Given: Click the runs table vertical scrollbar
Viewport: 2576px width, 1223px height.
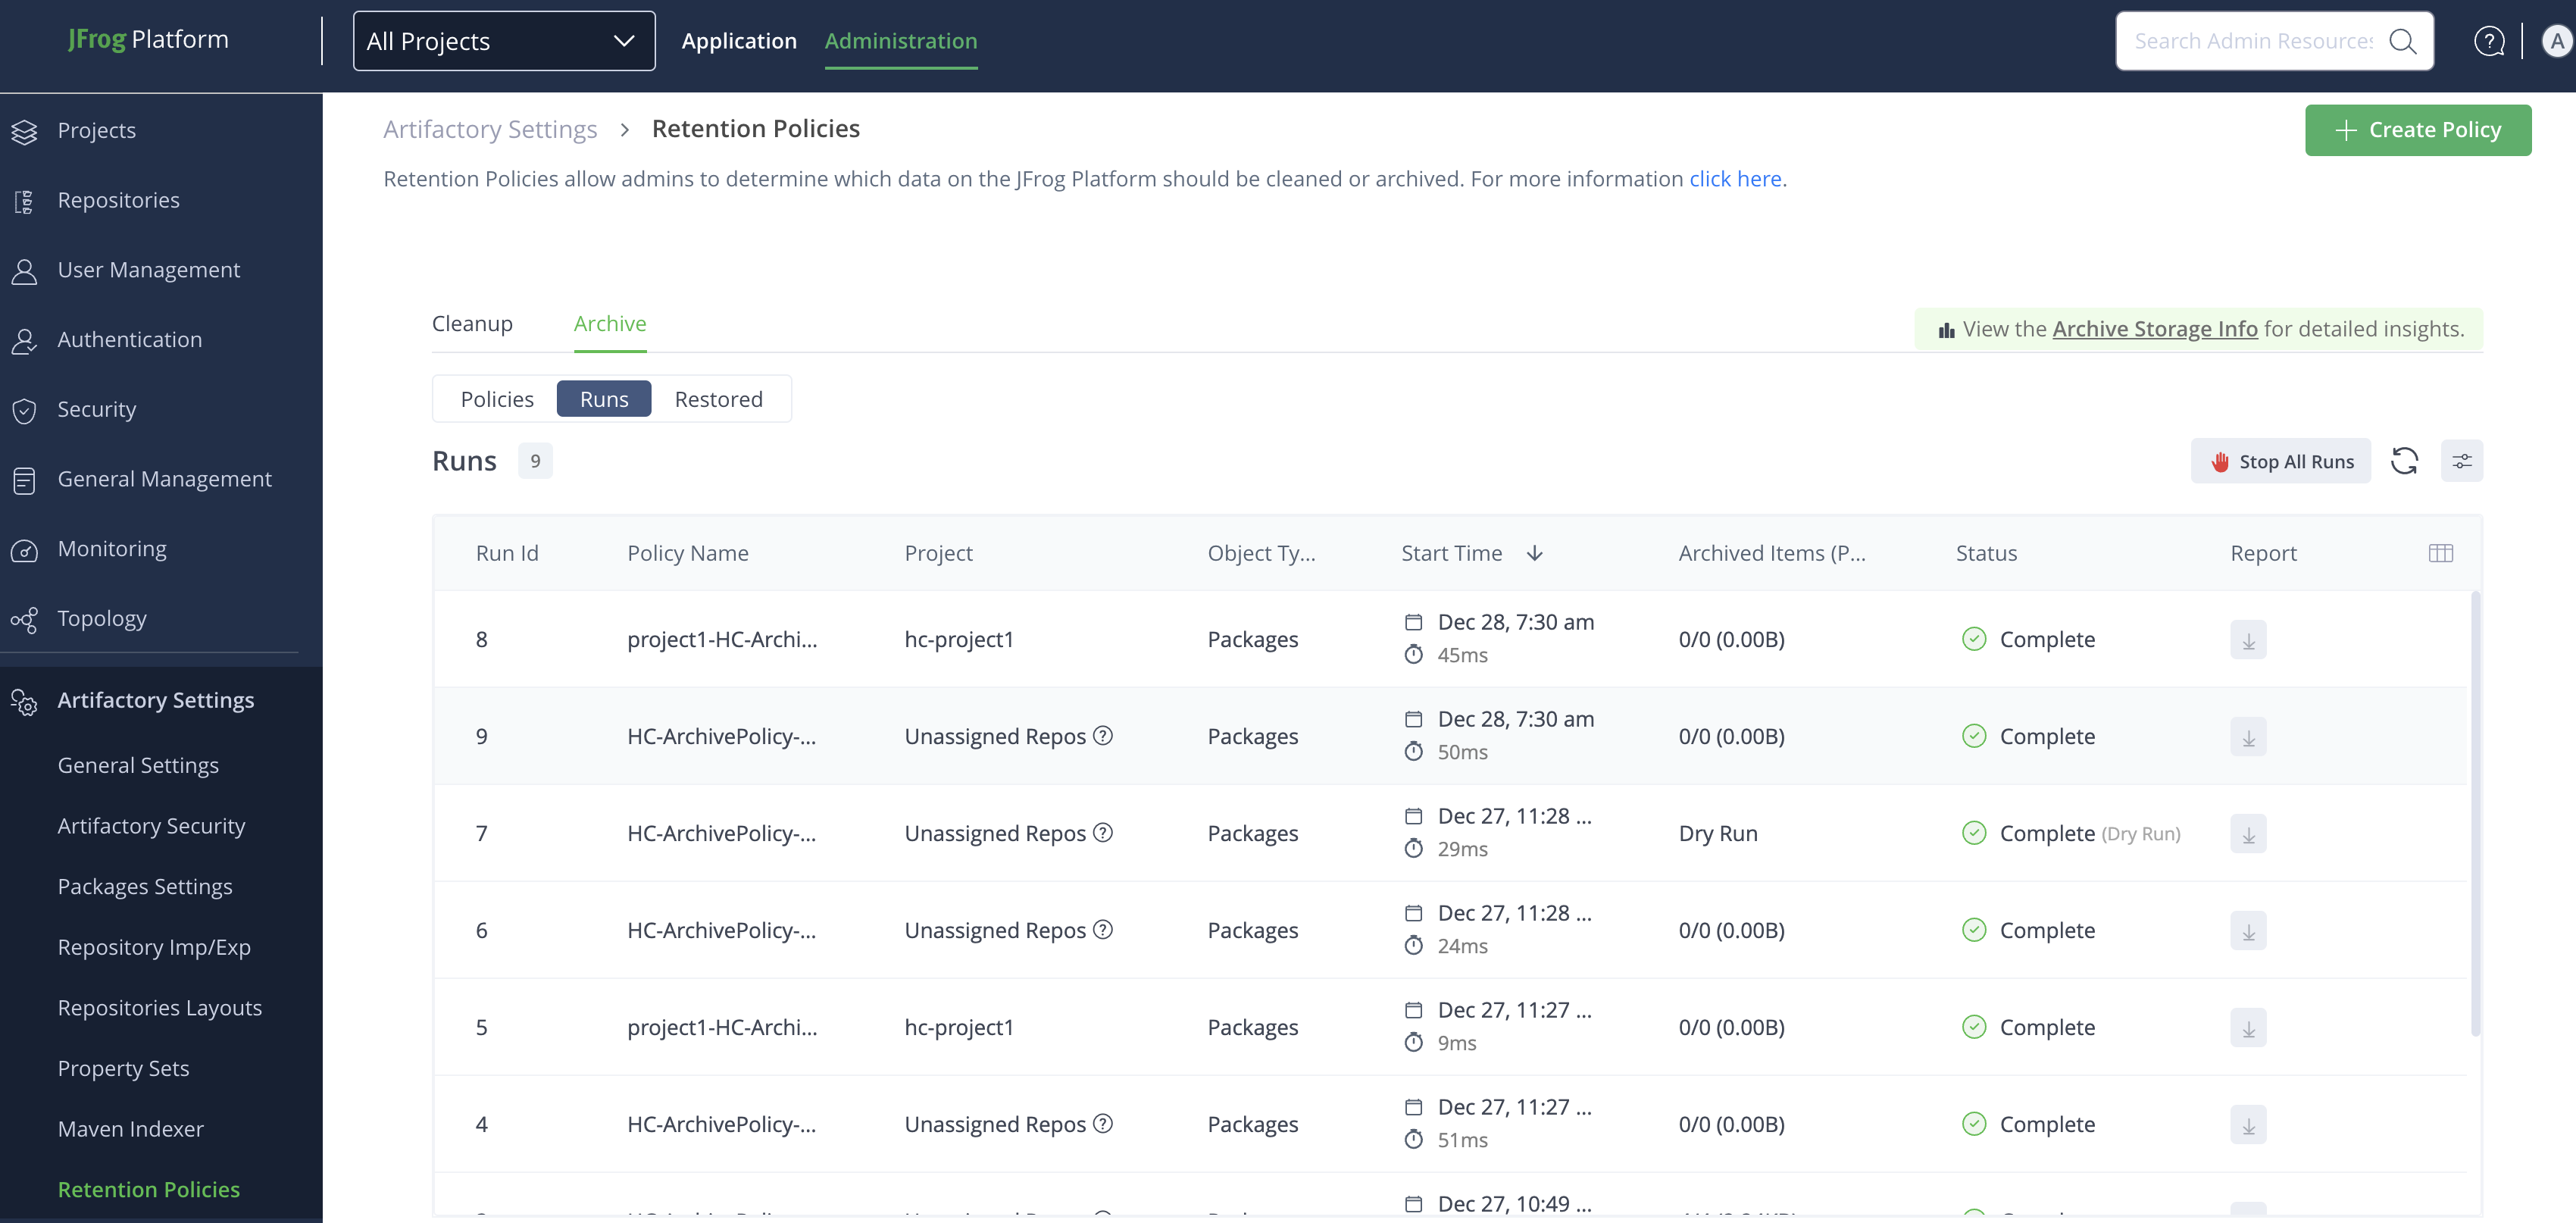Looking at the screenshot, I should click(2475, 812).
